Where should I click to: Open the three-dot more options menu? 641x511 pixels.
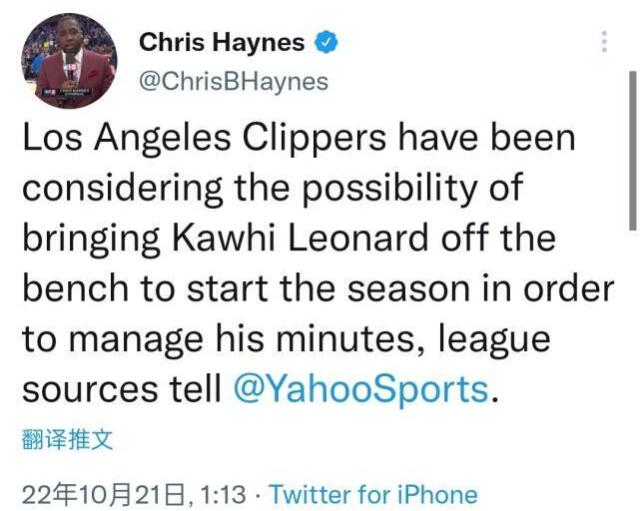[x=604, y=41]
